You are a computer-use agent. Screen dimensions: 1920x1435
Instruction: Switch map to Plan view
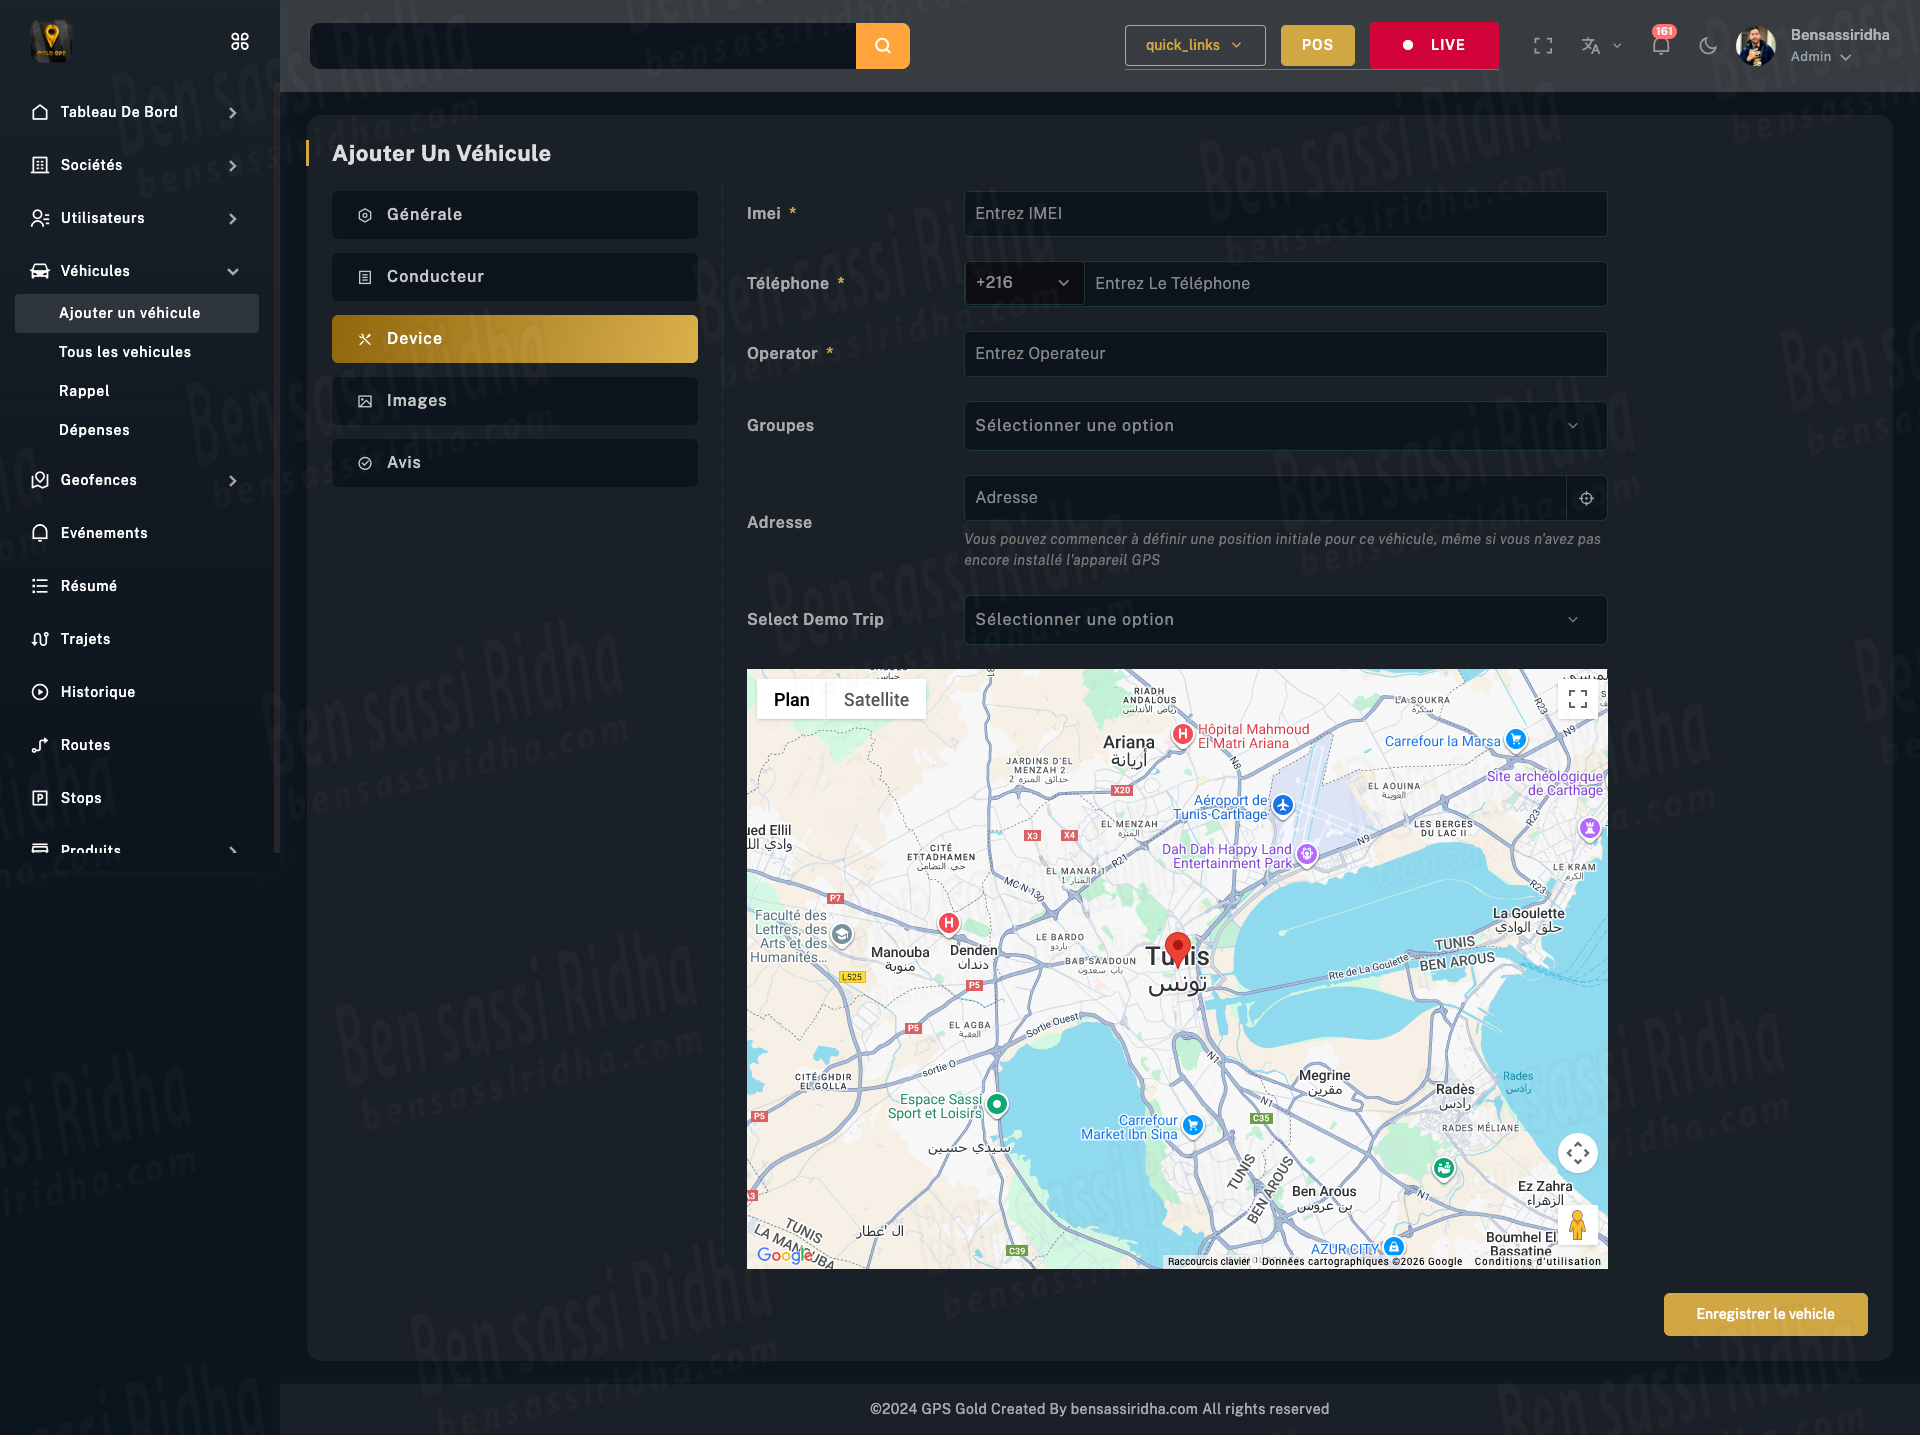coord(791,700)
